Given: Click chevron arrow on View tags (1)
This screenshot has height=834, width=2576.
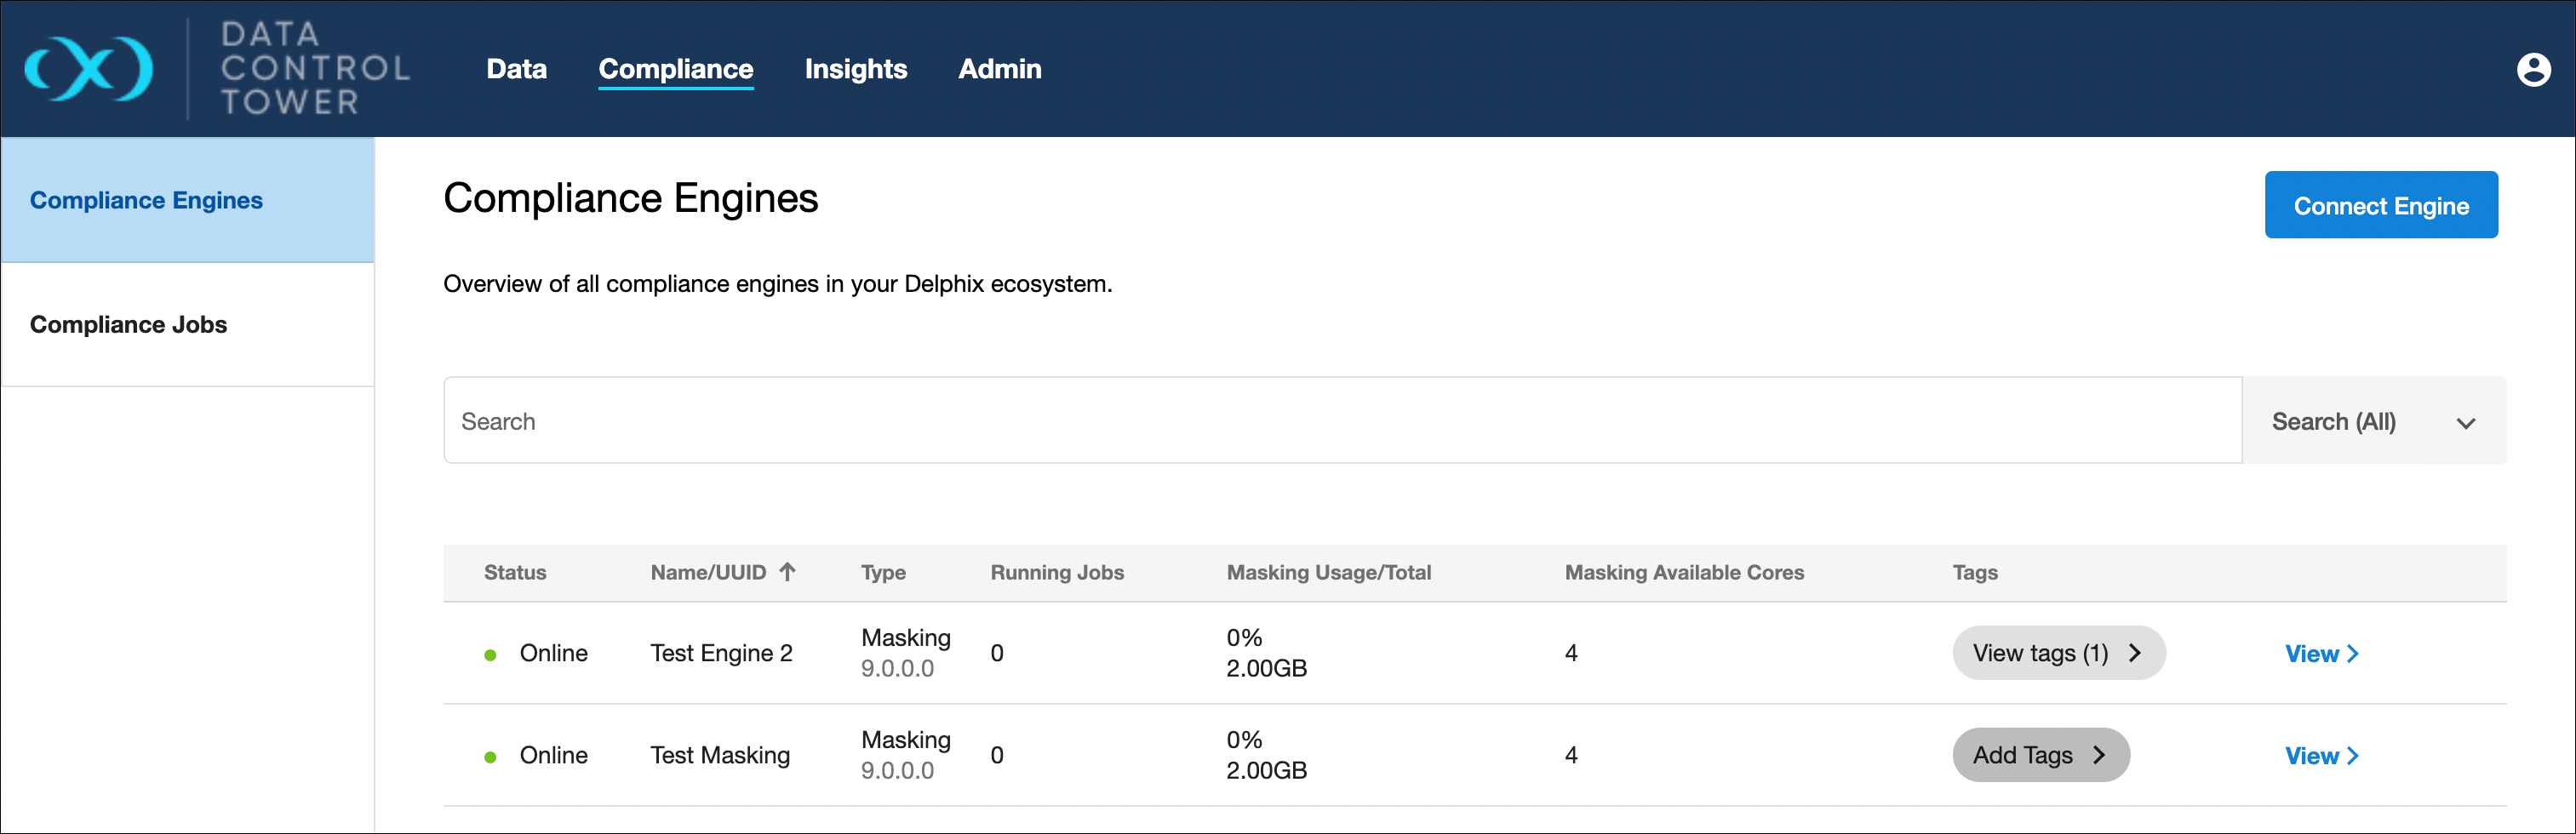Looking at the screenshot, I should (x=2135, y=653).
